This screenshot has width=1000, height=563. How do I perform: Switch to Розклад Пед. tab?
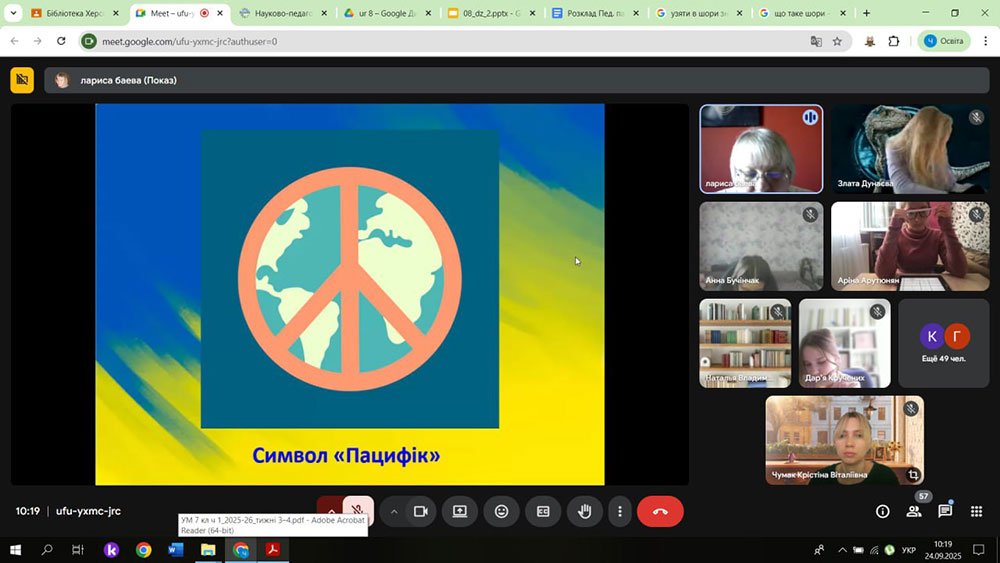(595, 13)
